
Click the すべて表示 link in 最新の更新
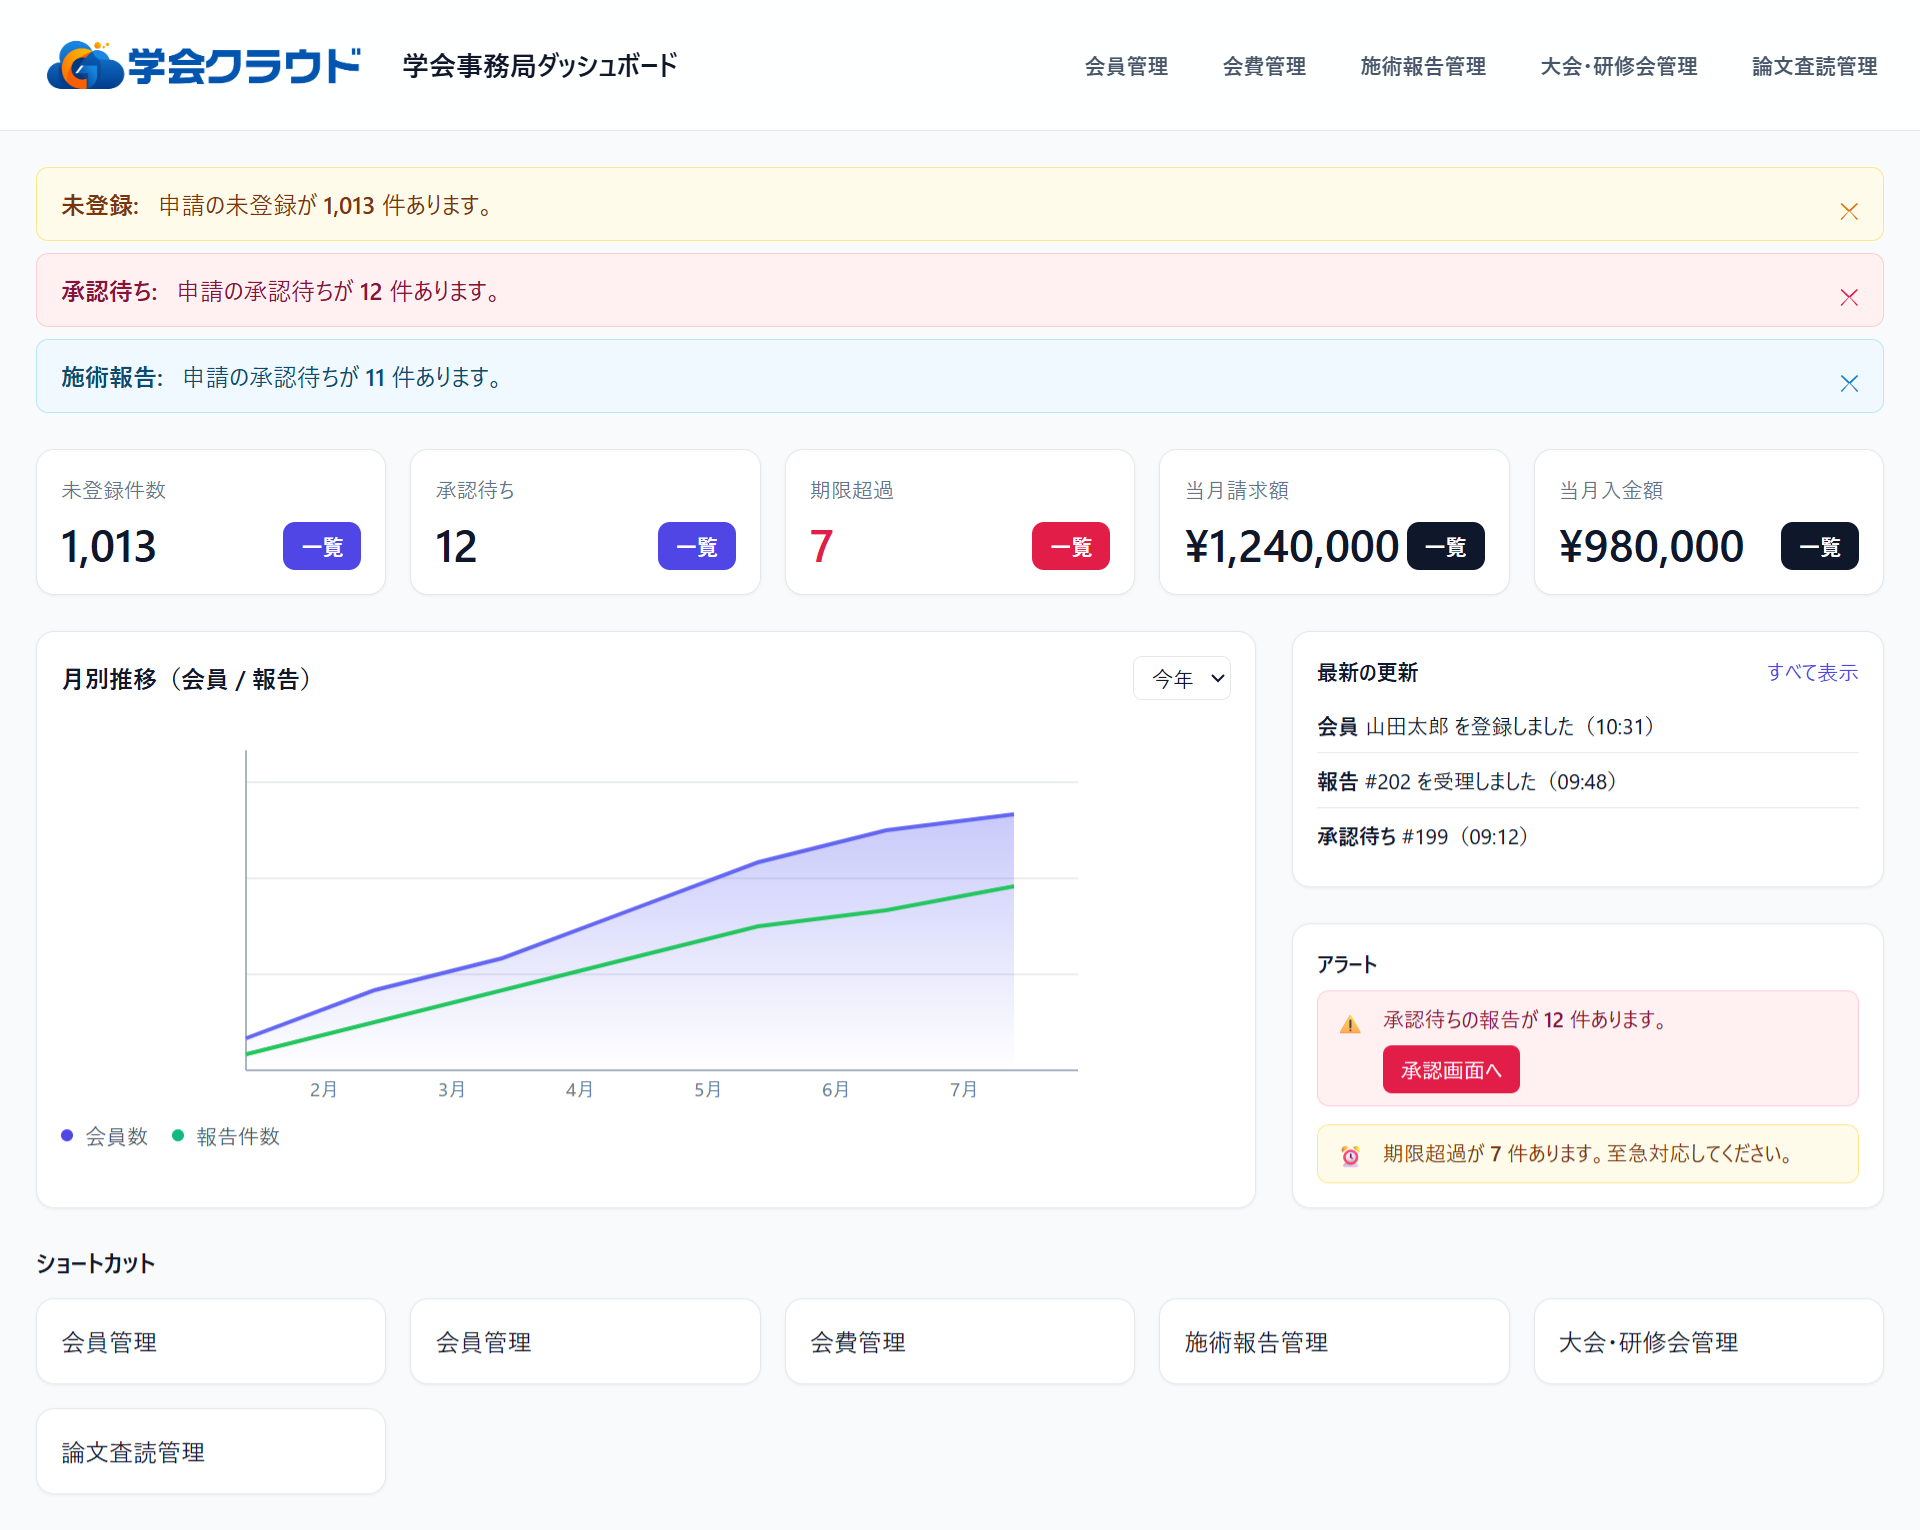point(1812,672)
